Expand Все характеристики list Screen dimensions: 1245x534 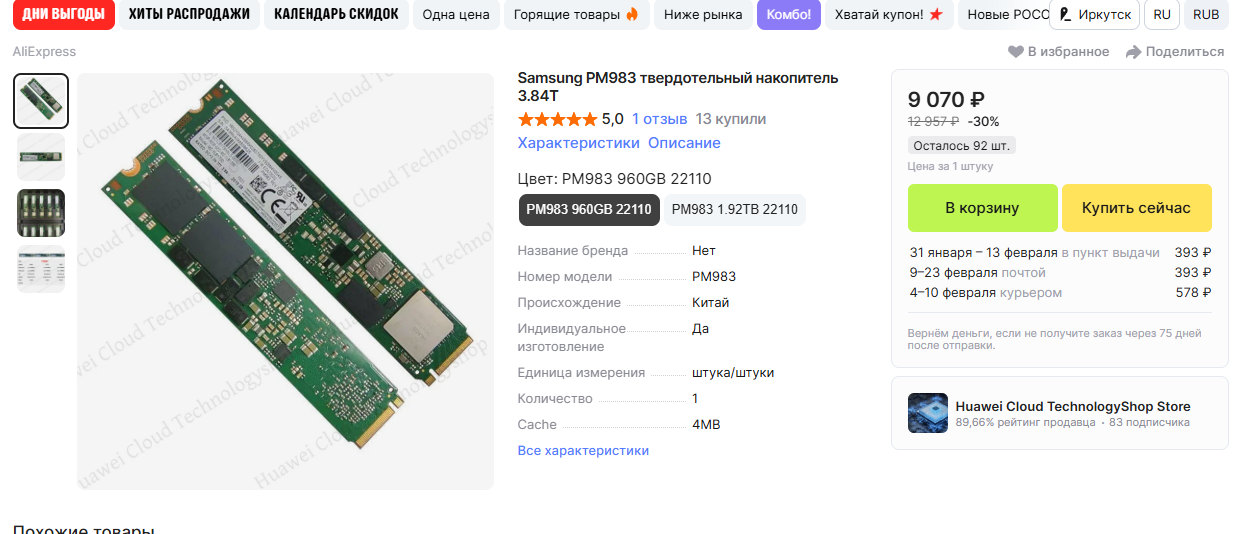click(583, 451)
